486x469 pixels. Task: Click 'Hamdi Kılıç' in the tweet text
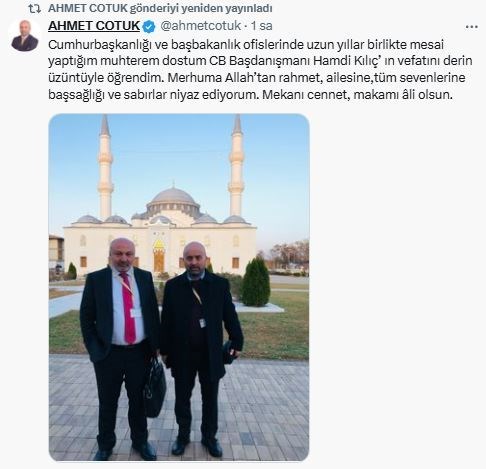tap(348, 61)
